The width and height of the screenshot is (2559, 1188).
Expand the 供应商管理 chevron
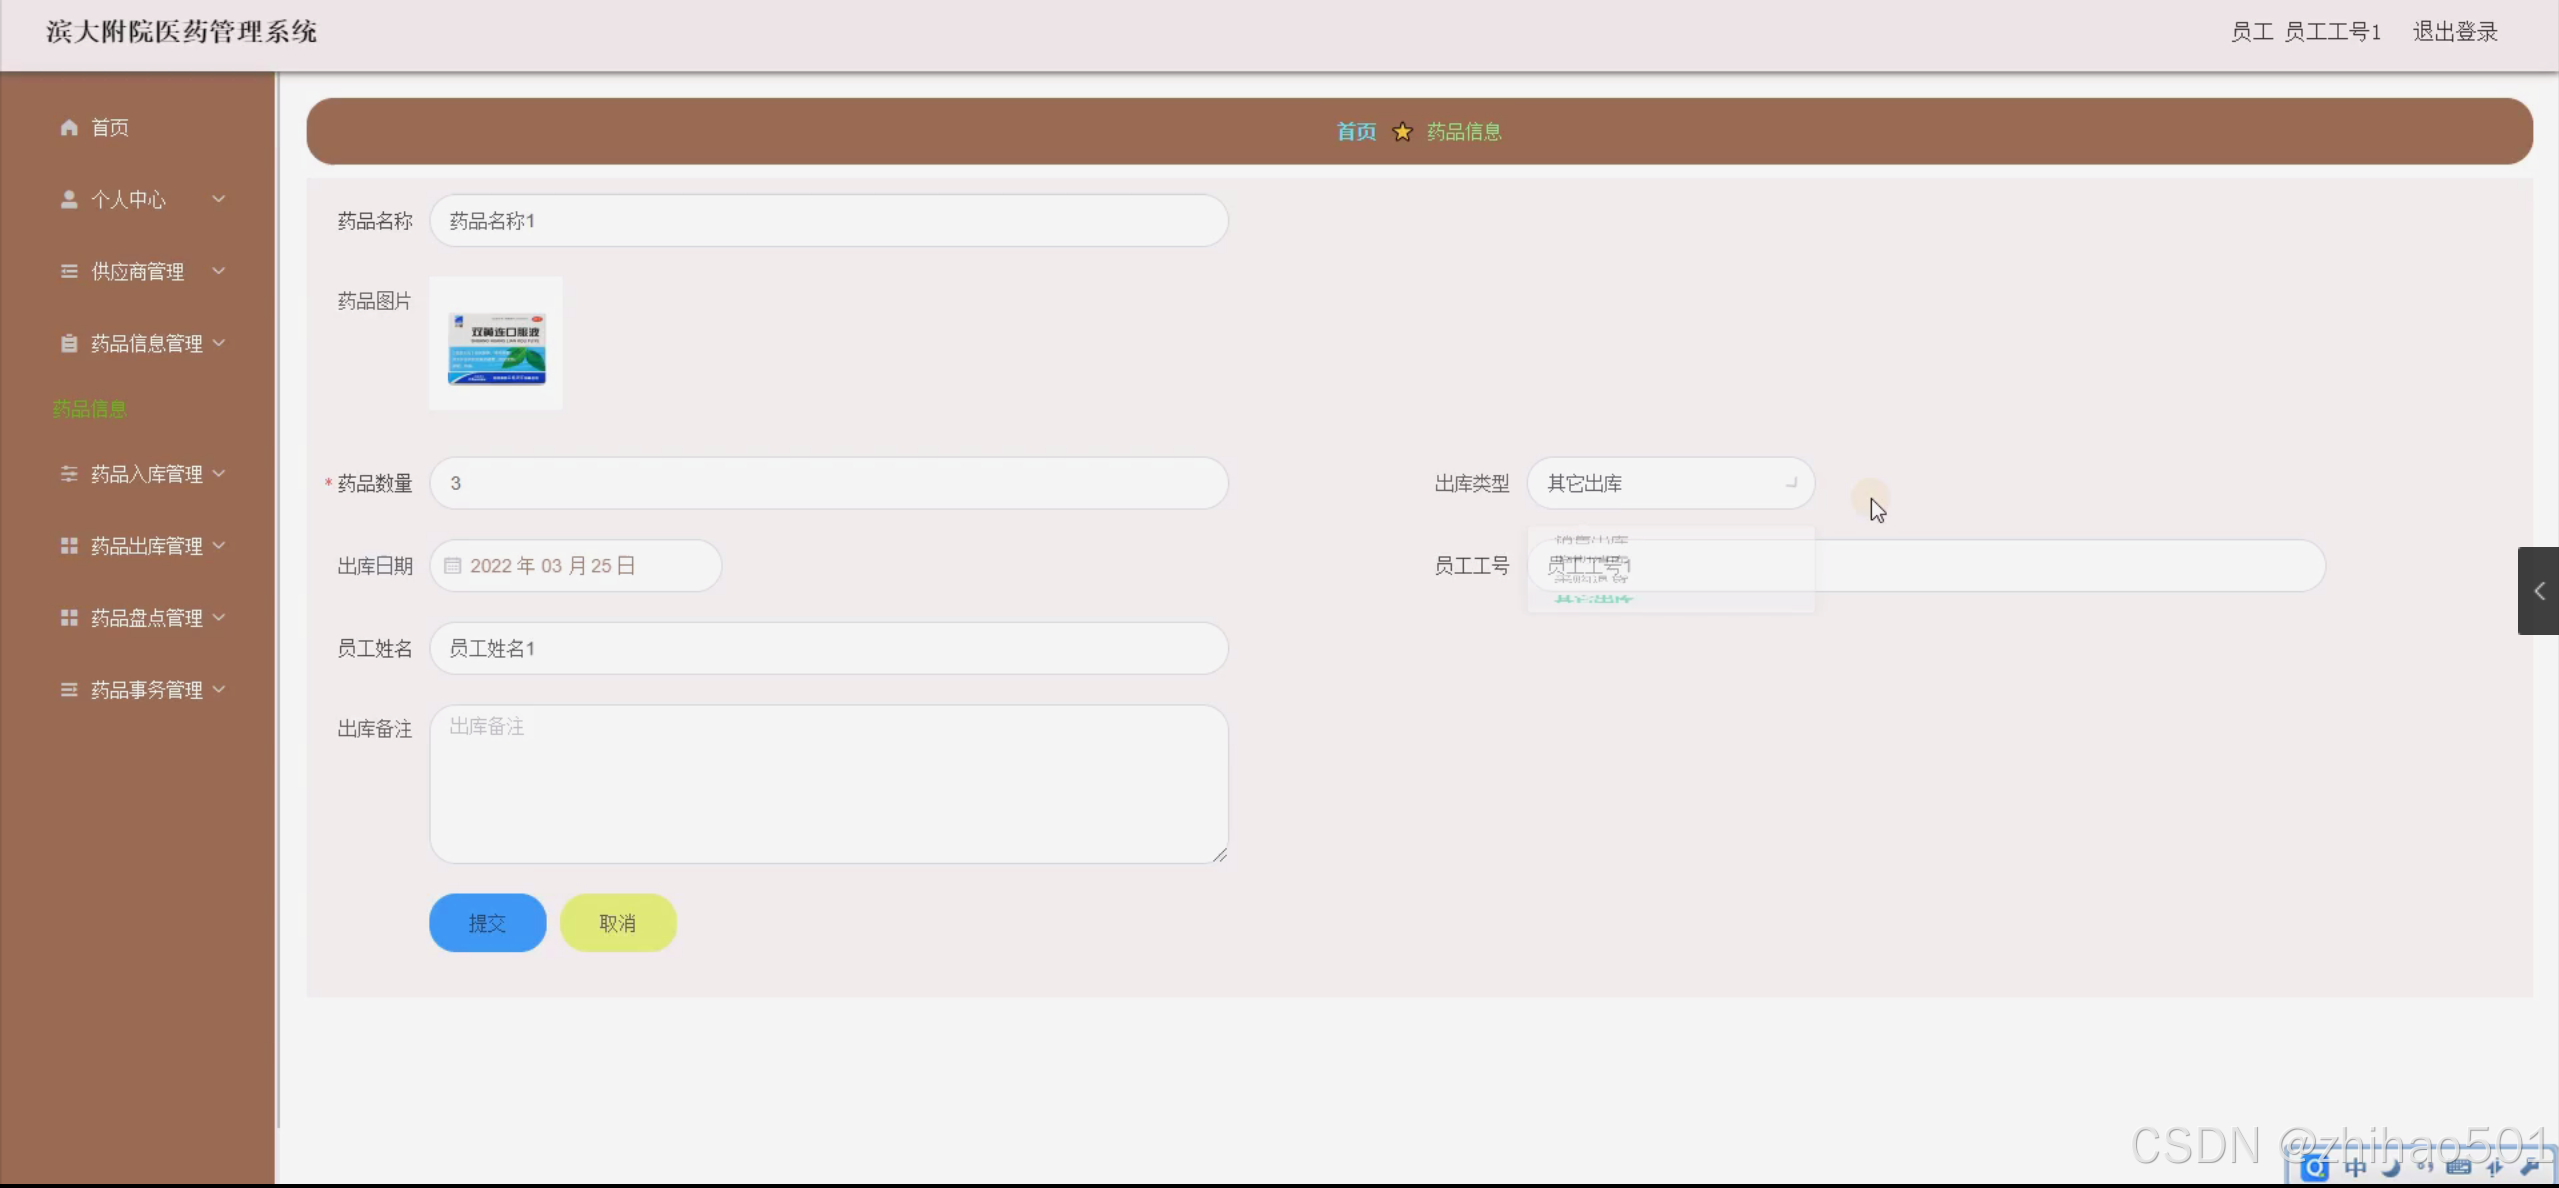coord(218,271)
